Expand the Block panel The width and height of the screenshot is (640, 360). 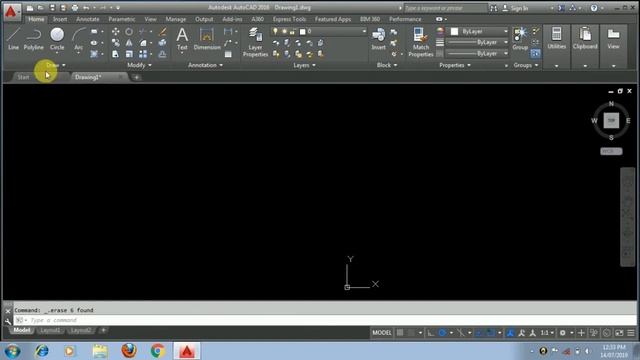coord(387,65)
